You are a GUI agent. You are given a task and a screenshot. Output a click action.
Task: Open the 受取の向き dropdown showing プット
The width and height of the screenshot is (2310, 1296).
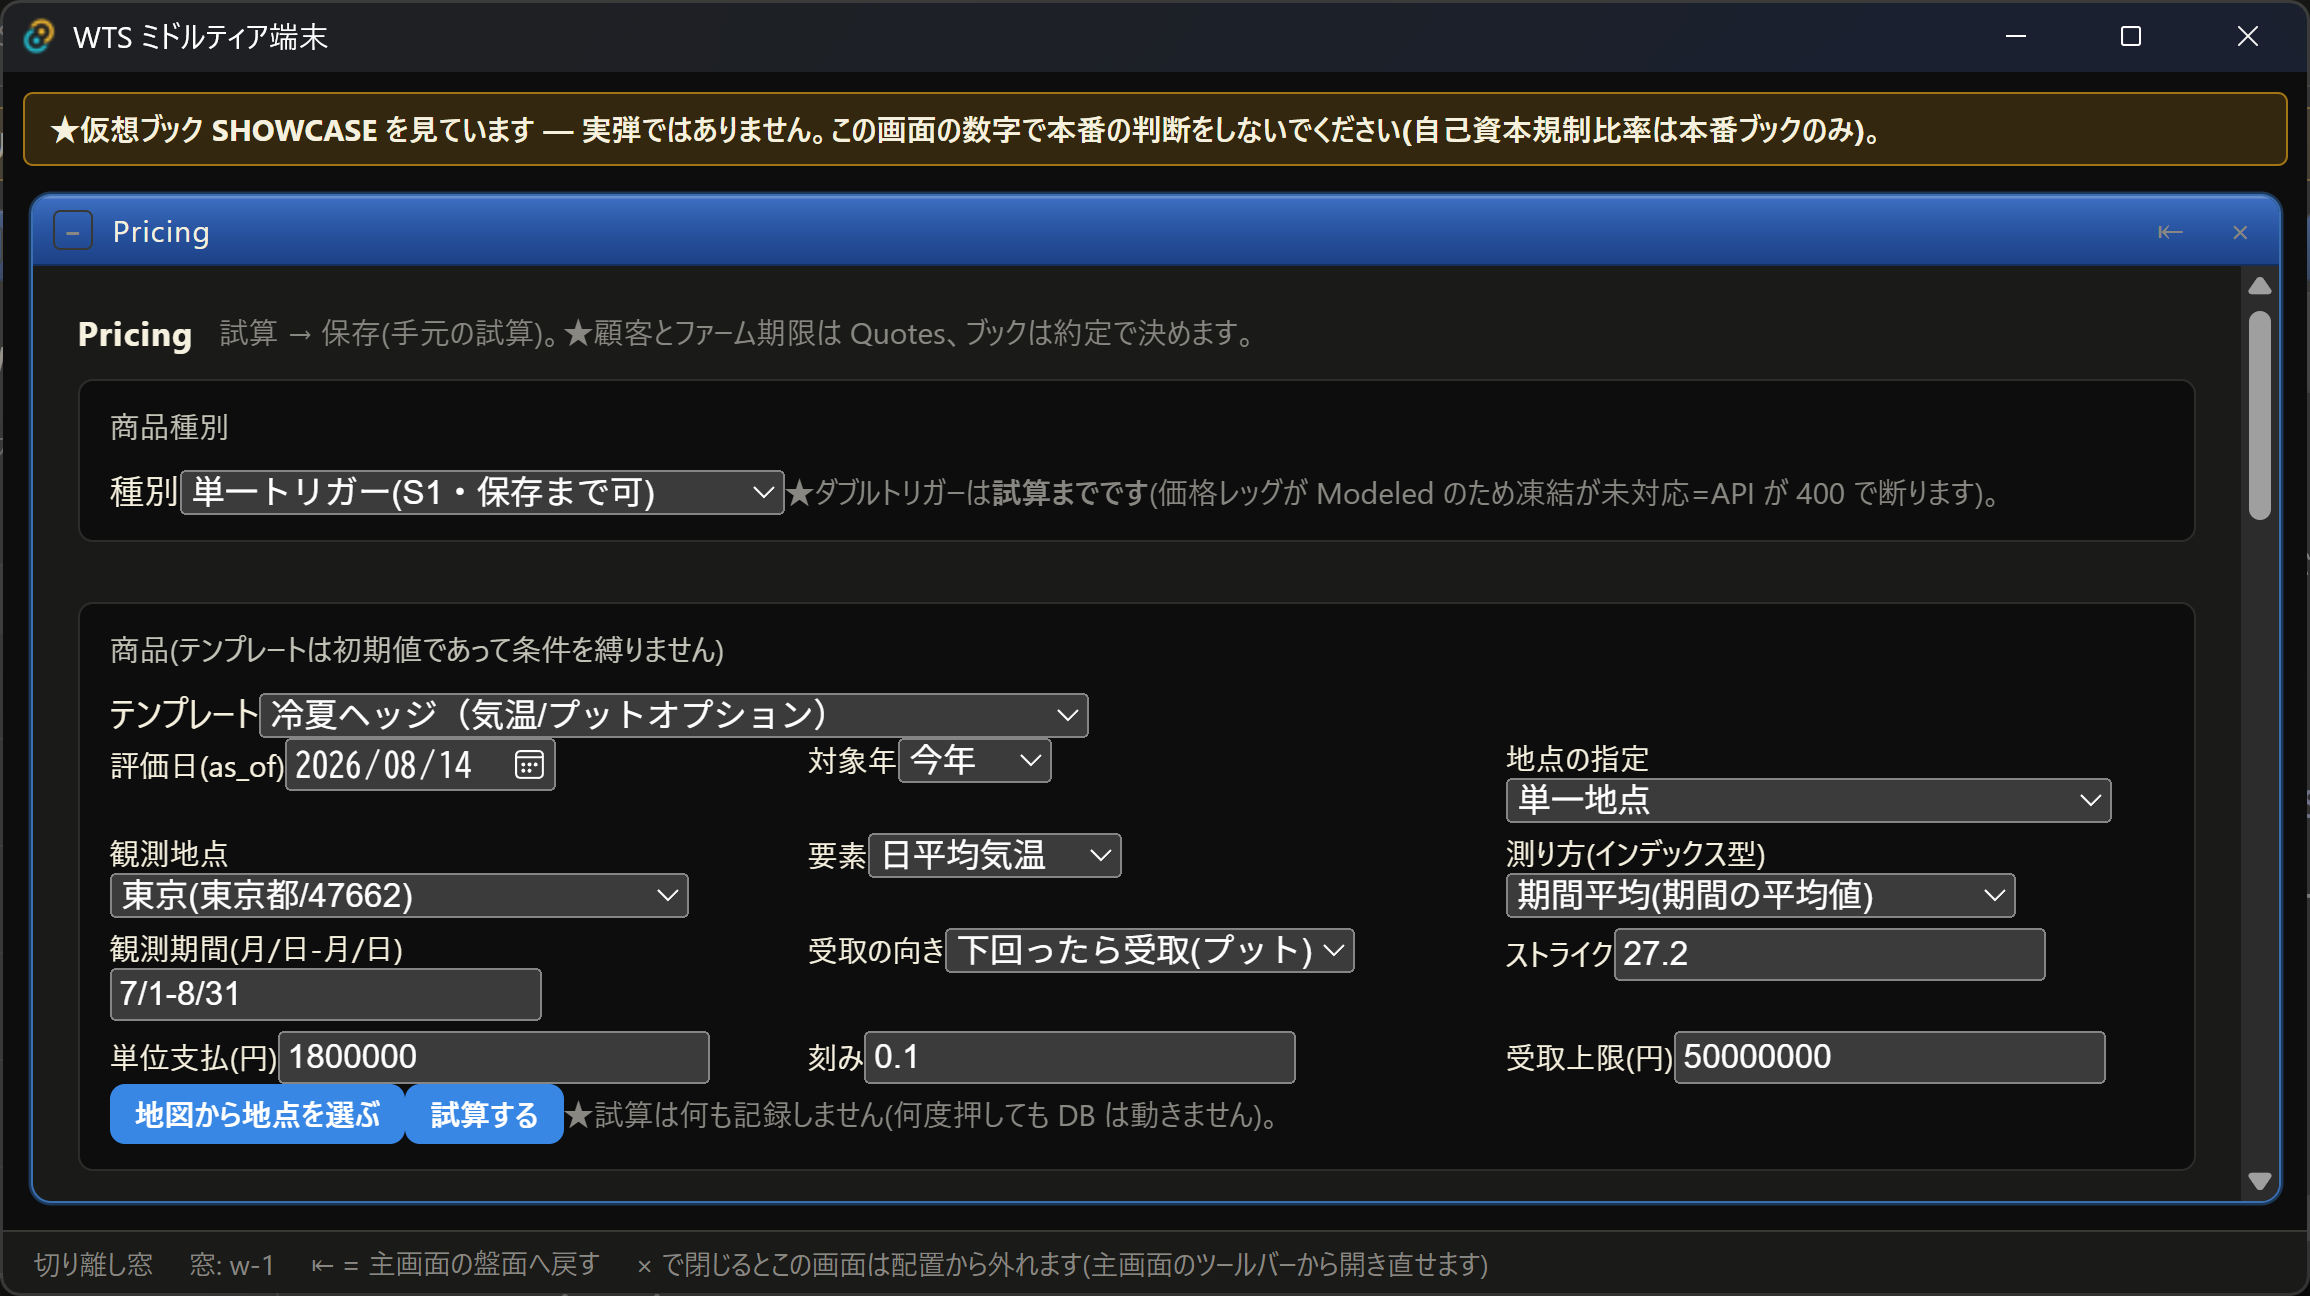1150,950
